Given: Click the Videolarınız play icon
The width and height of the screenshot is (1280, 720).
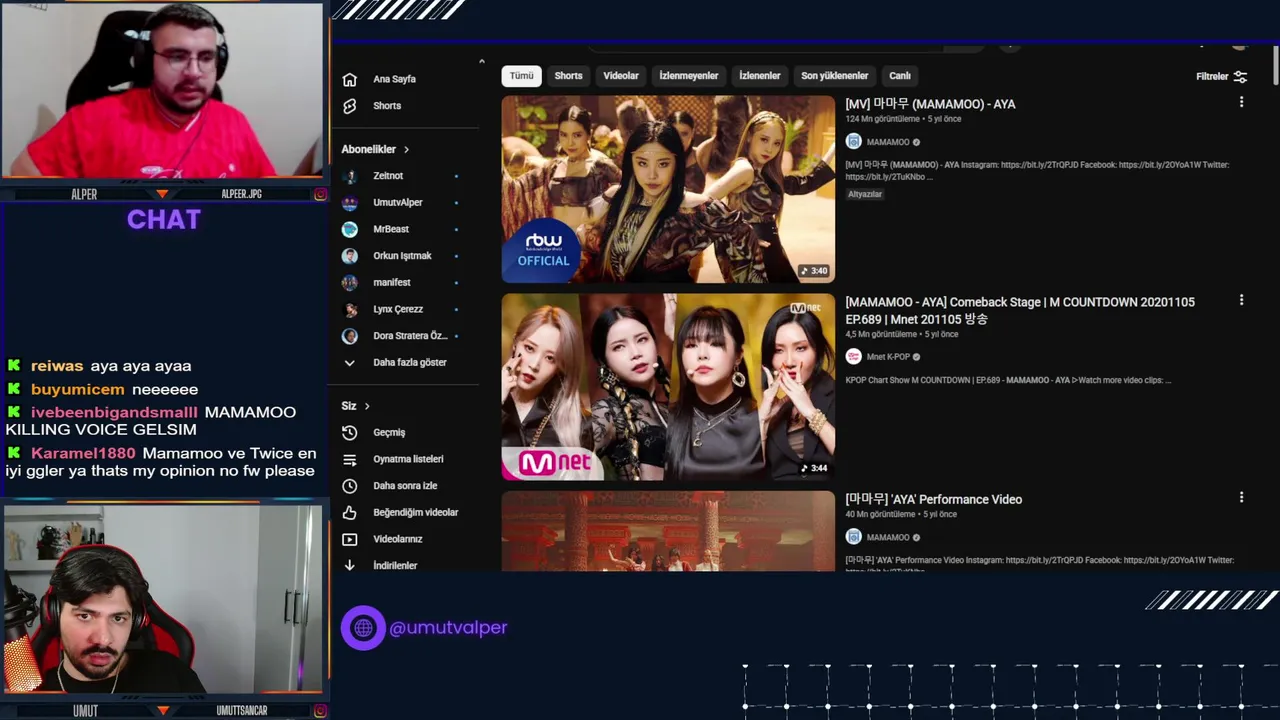Looking at the screenshot, I should coord(349,539).
